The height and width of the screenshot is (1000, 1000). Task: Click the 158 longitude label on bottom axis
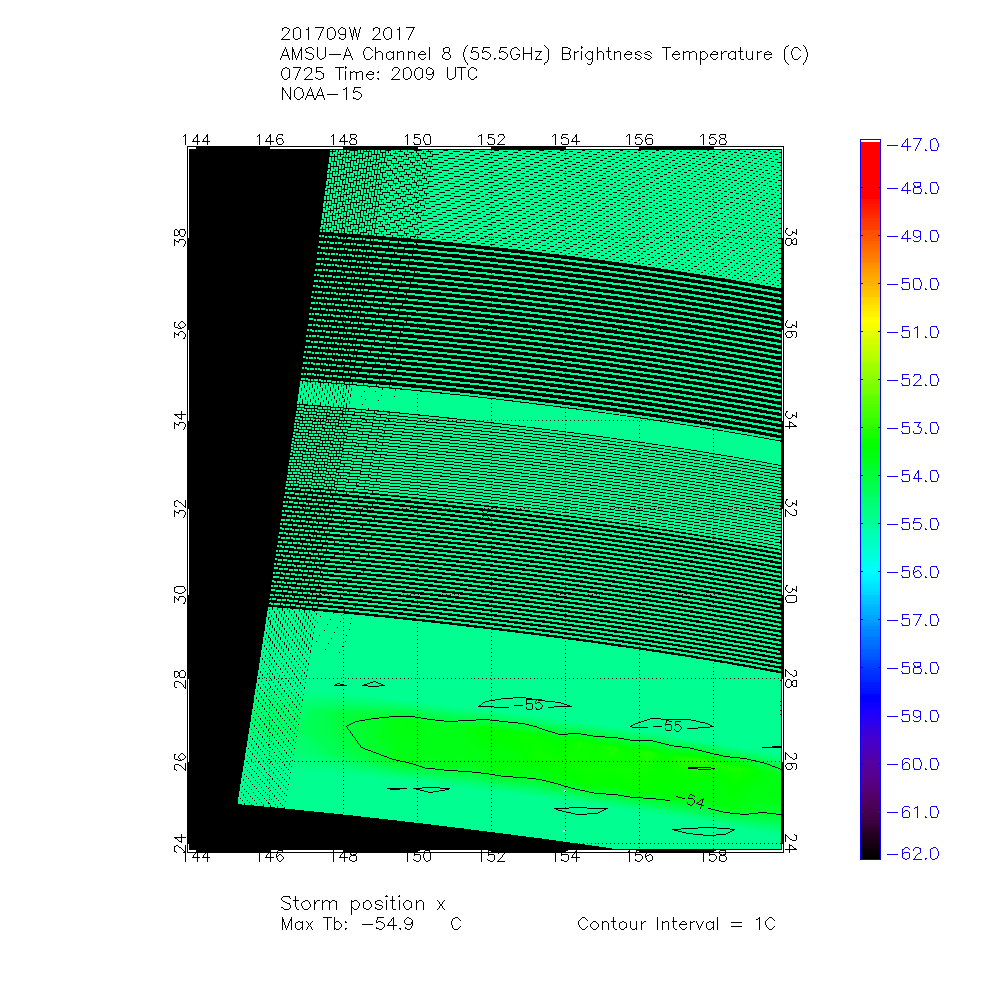[713, 857]
